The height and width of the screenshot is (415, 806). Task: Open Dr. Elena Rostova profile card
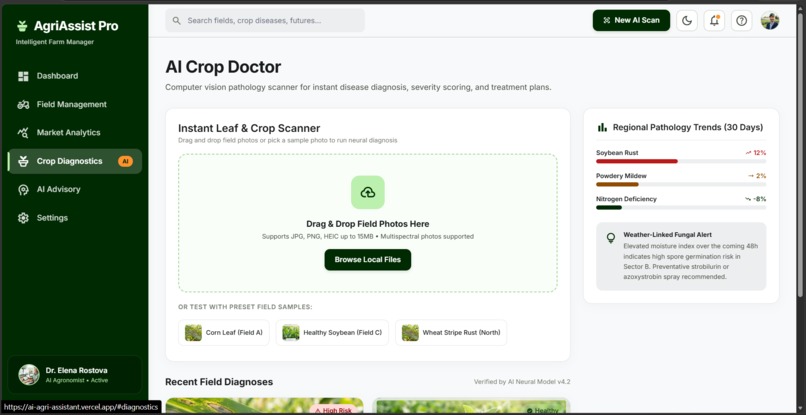click(x=75, y=375)
